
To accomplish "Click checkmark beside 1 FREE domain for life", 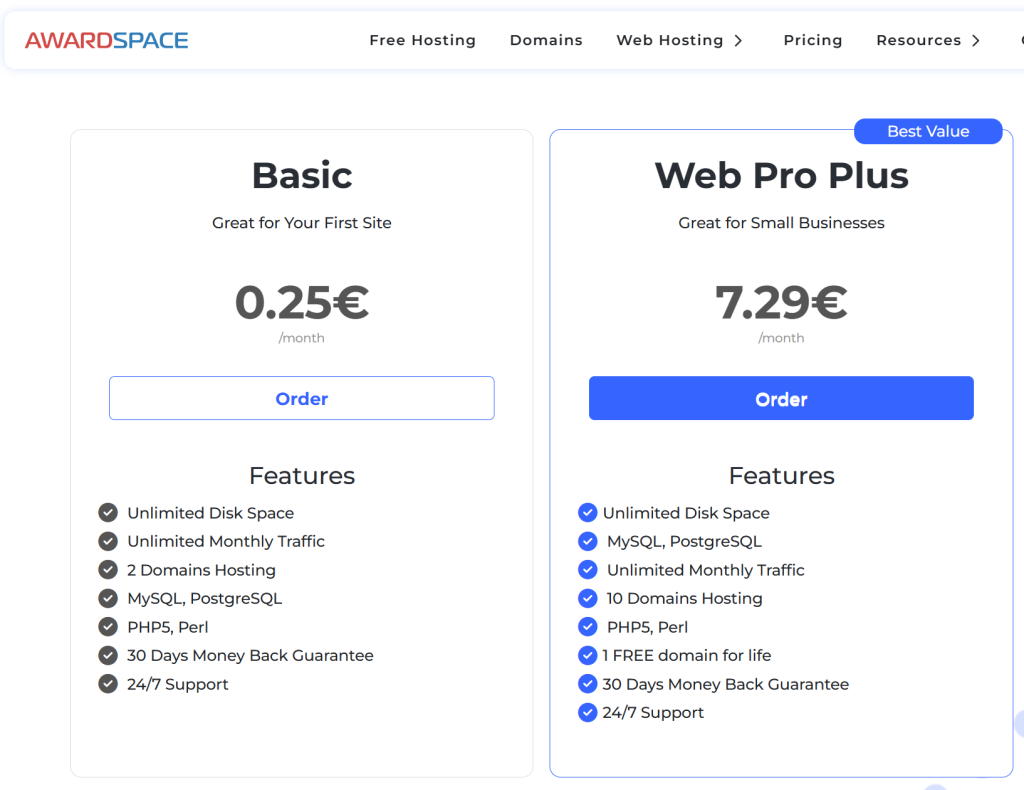I will tap(588, 655).
